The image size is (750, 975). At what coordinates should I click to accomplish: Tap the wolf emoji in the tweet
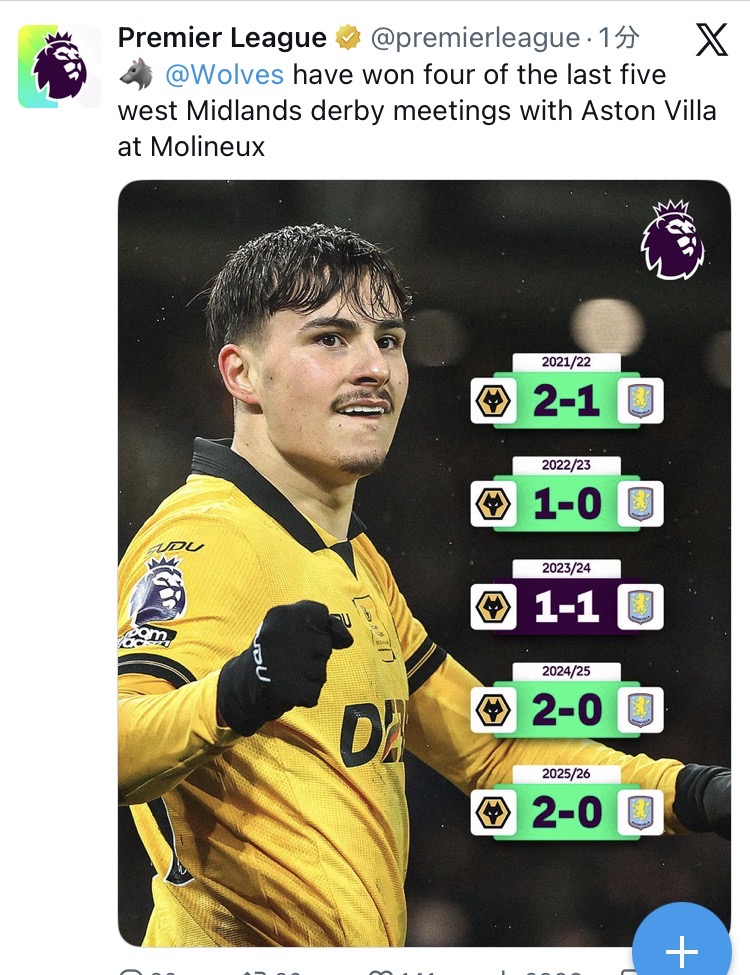(x=136, y=74)
